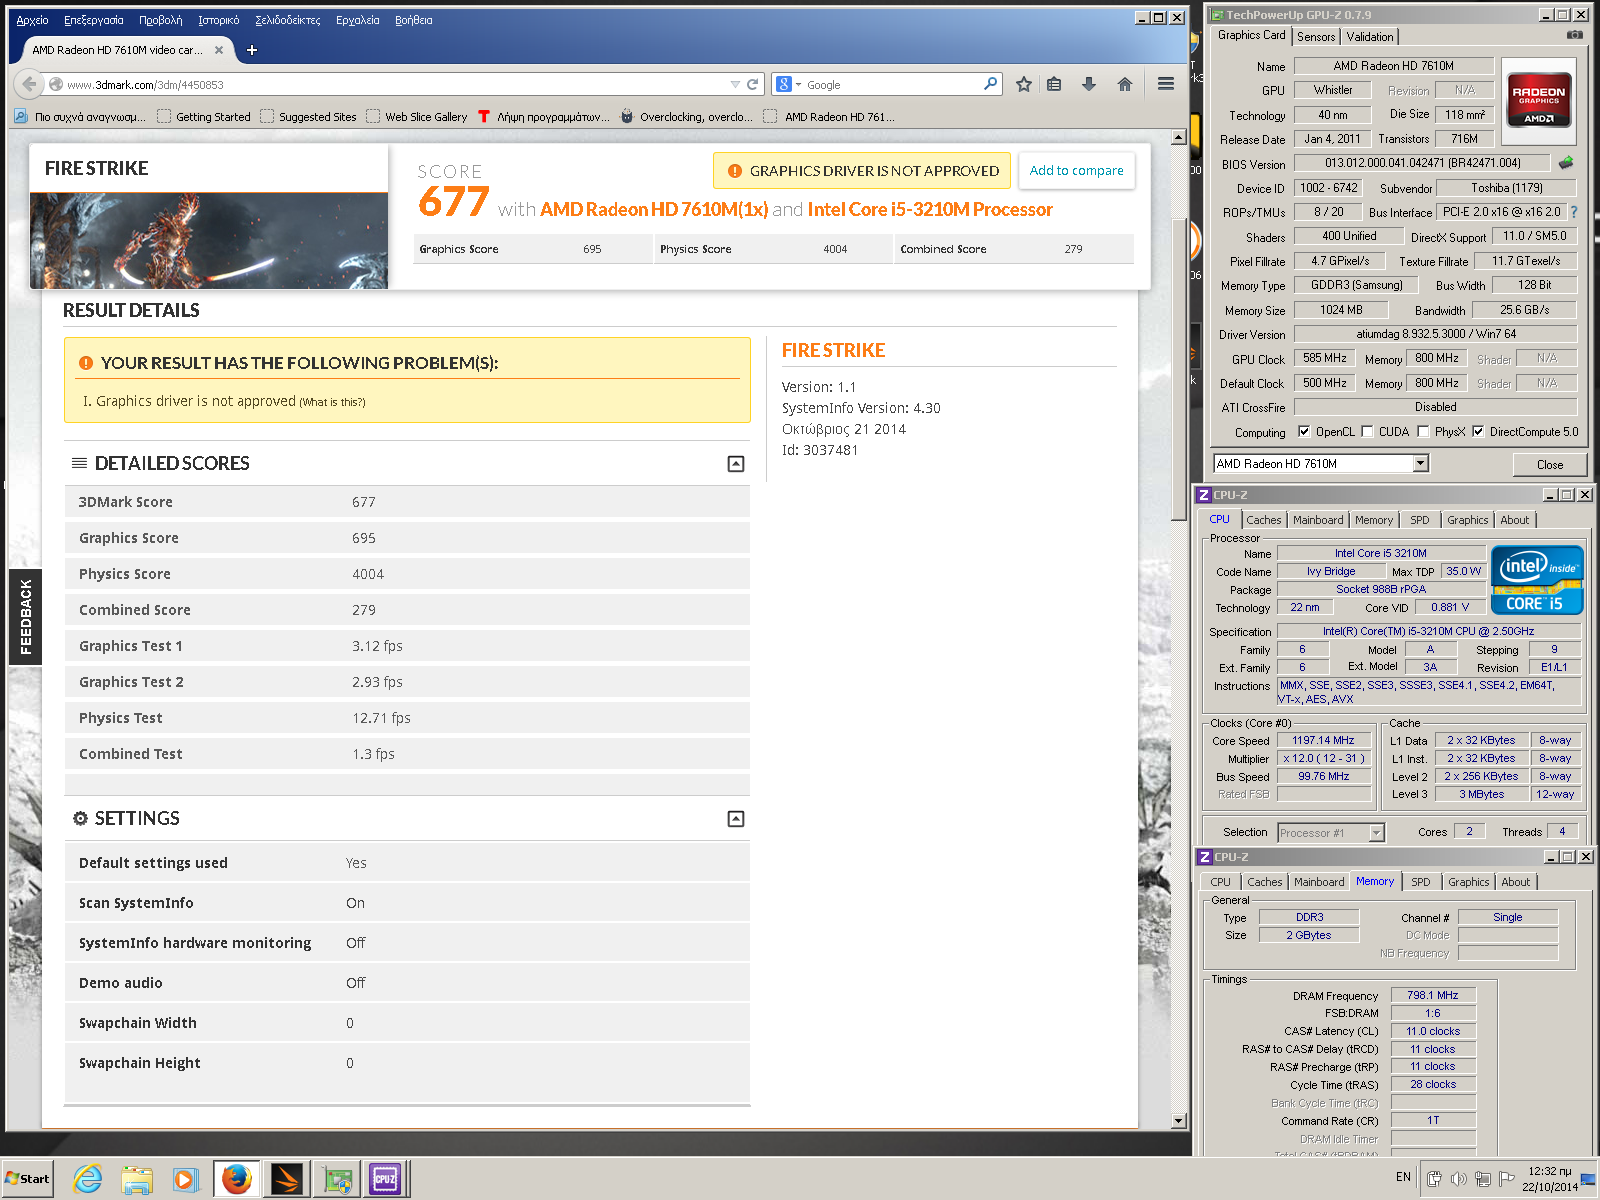
Task: Toggle the DirectCompute 5.0 checkbox
Action: (1478, 432)
